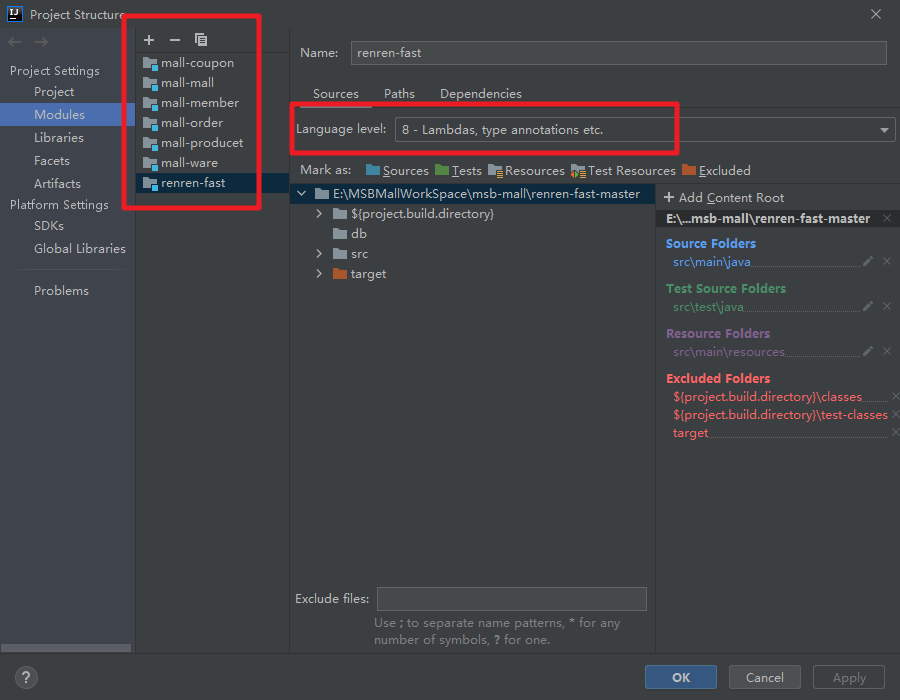Screen dimensions: 900x700
Task: Mark selected folder as Tests
Action: (458, 170)
